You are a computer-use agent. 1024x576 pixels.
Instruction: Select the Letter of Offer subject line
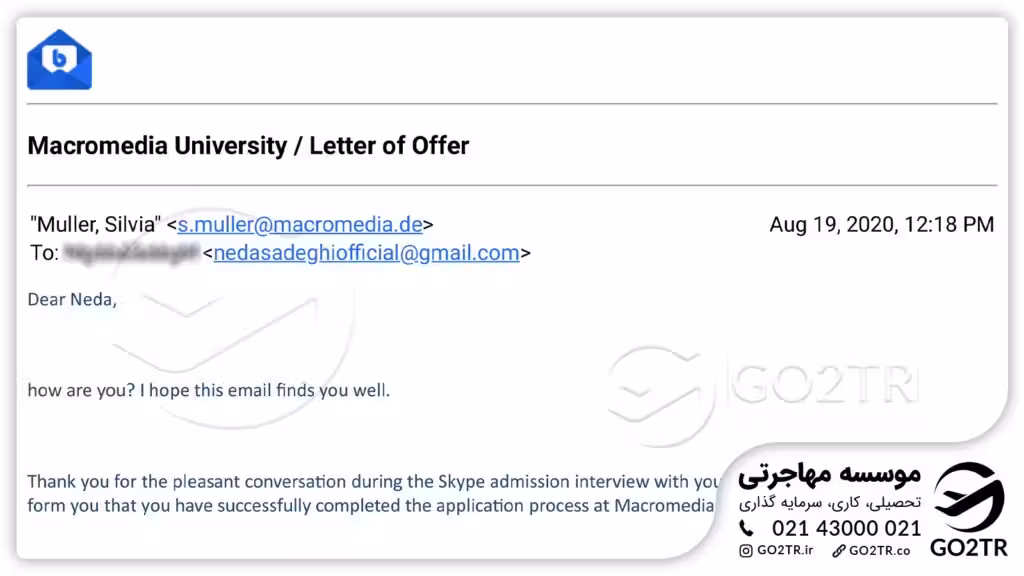248,146
